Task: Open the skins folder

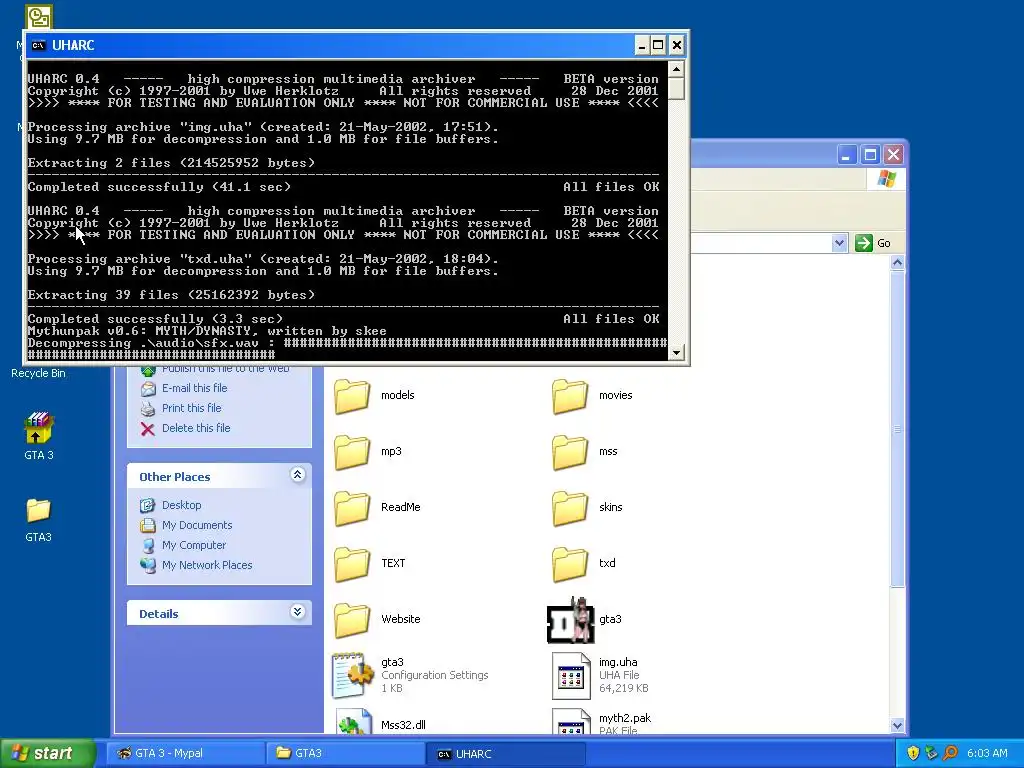Action: tap(569, 507)
